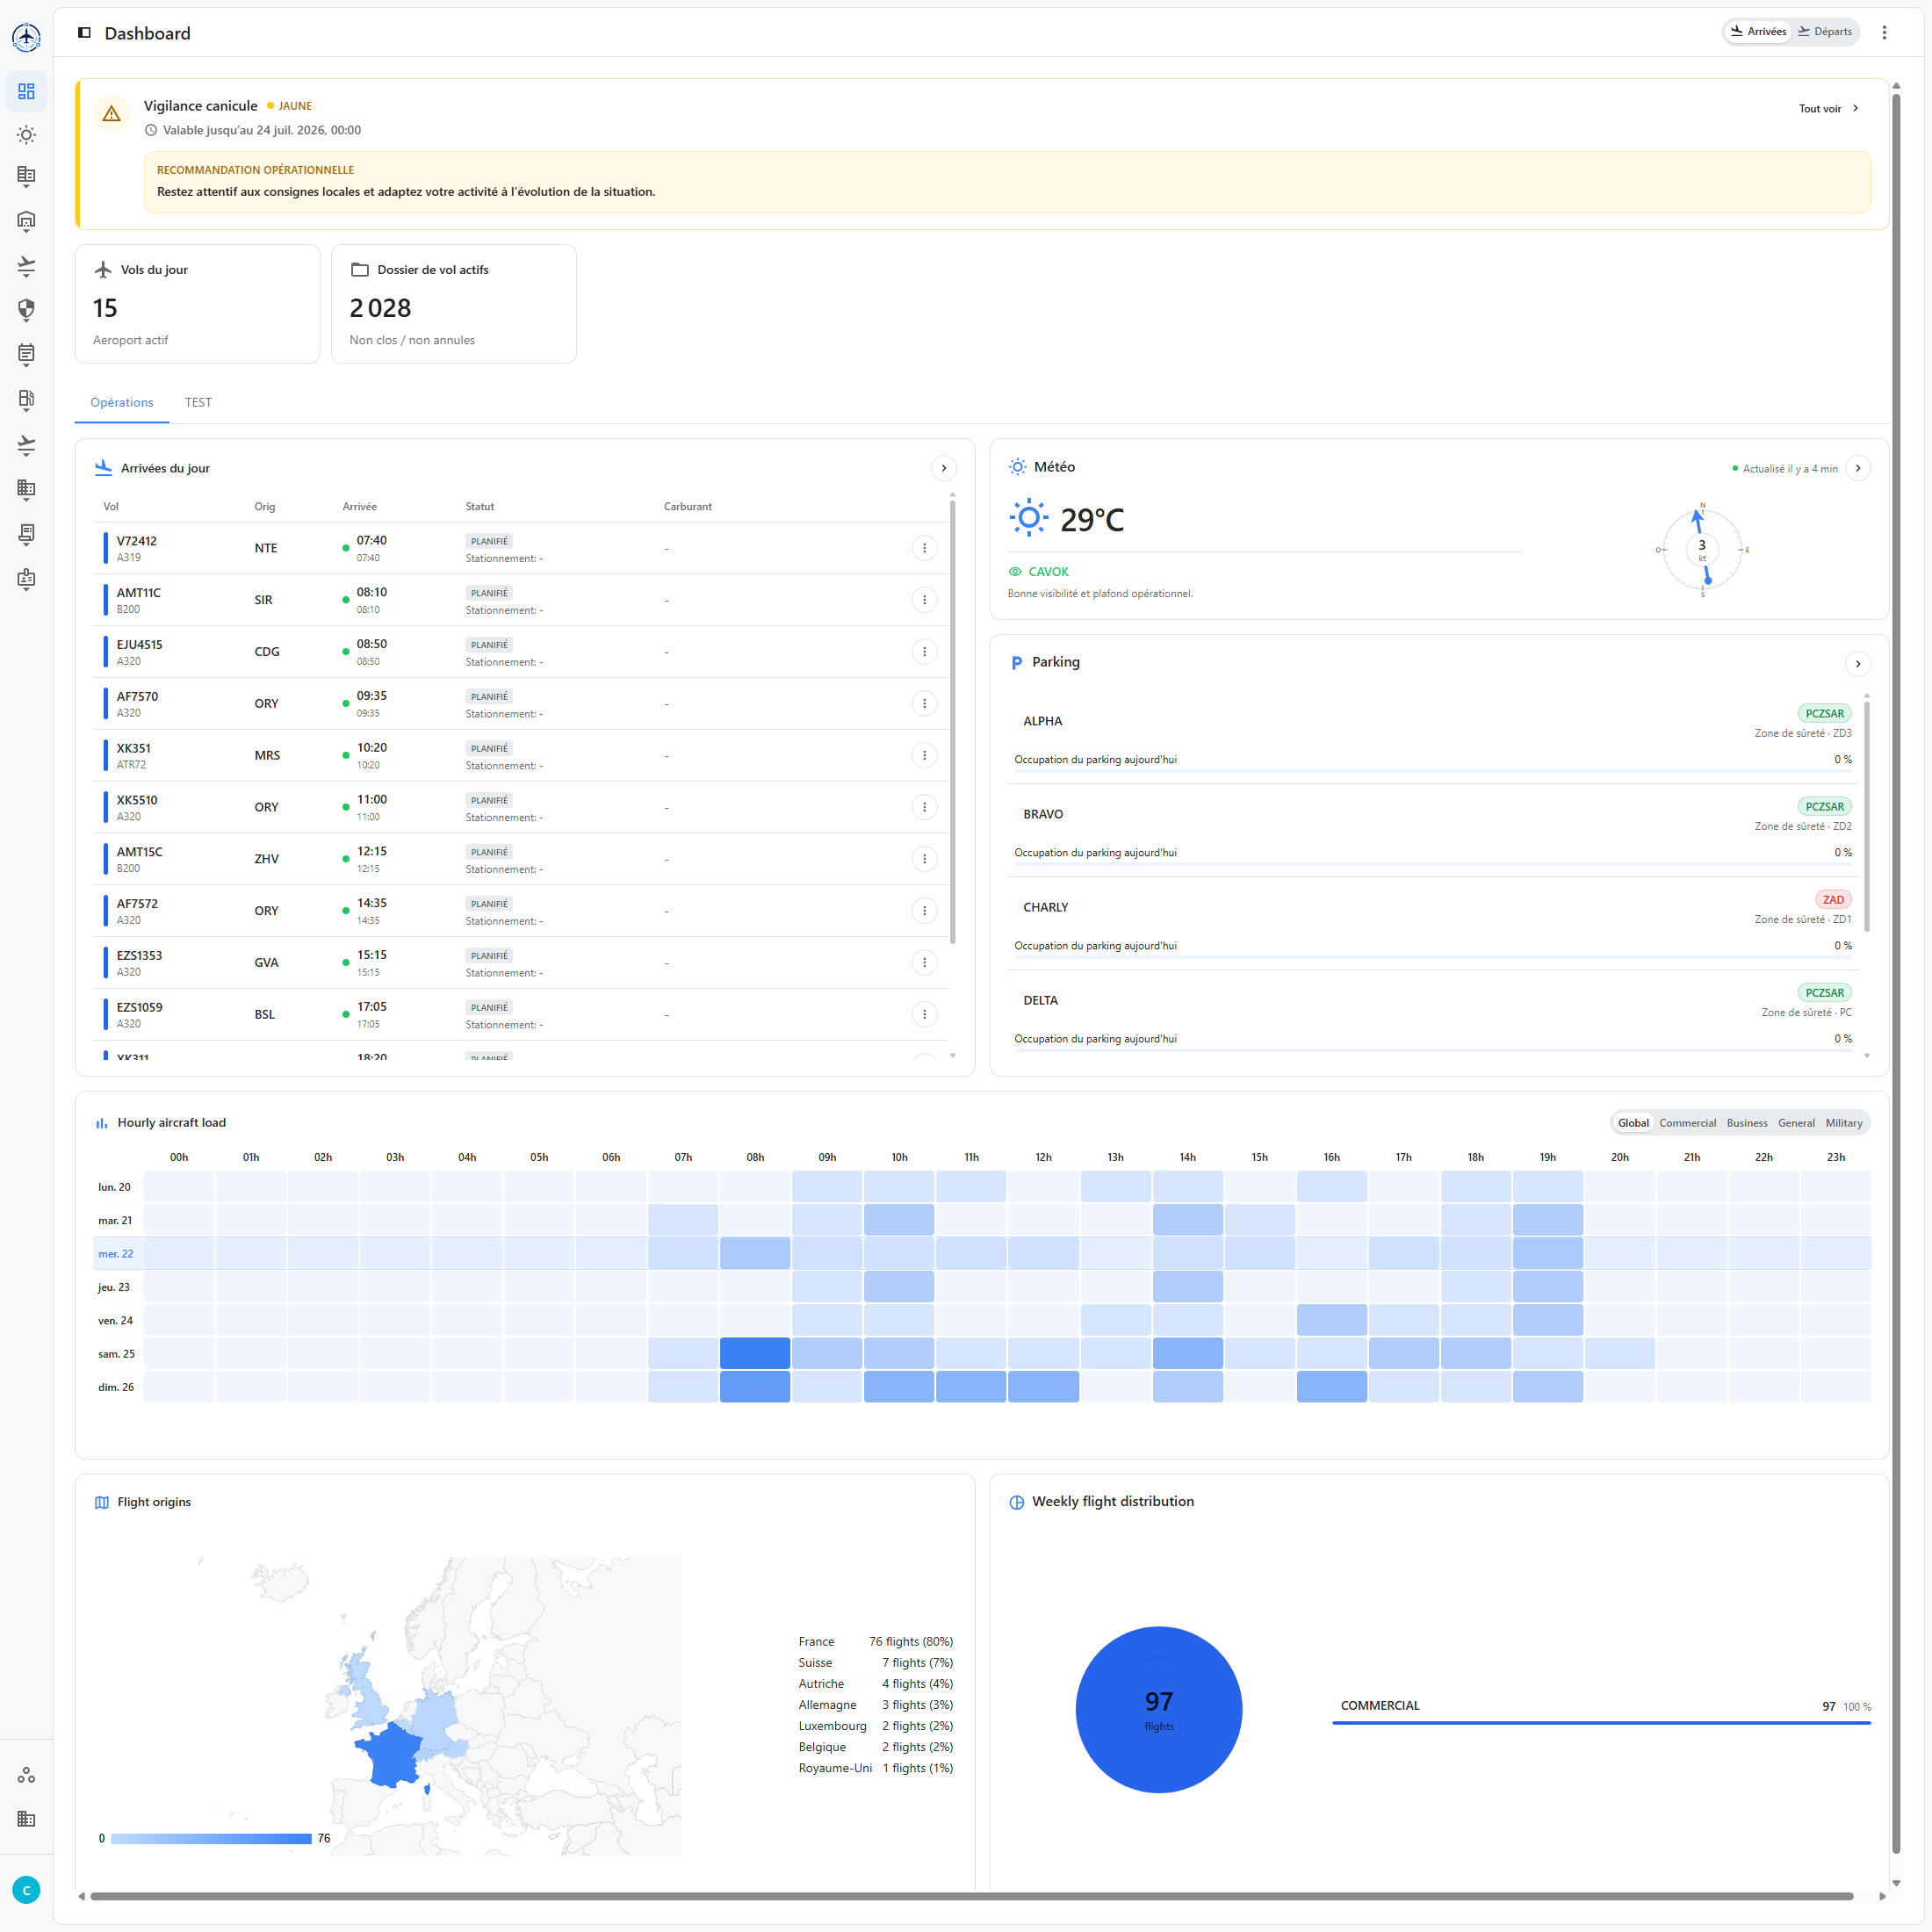
Task: Click the arrivals list vertical scrollbar
Action: (952, 722)
